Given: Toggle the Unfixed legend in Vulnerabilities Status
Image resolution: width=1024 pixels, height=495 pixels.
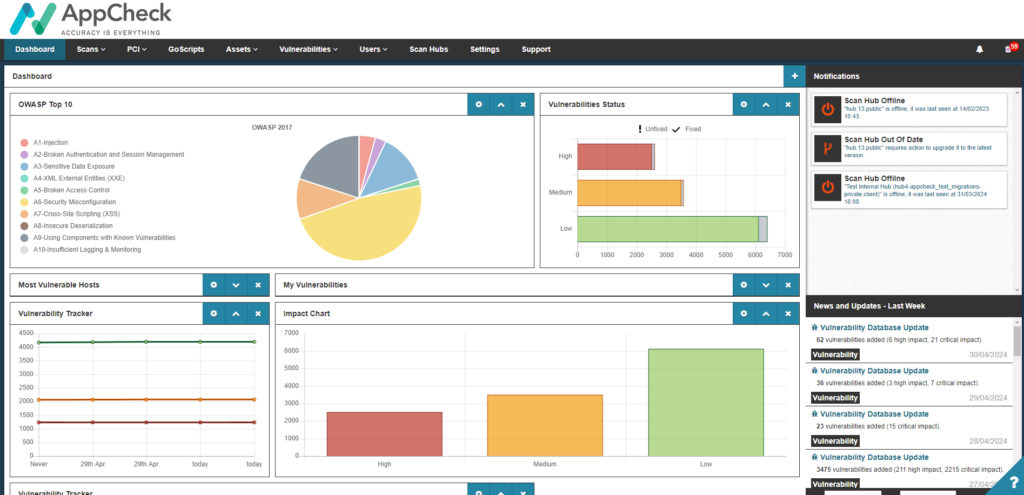Looking at the screenshot, I should [654, 129].
